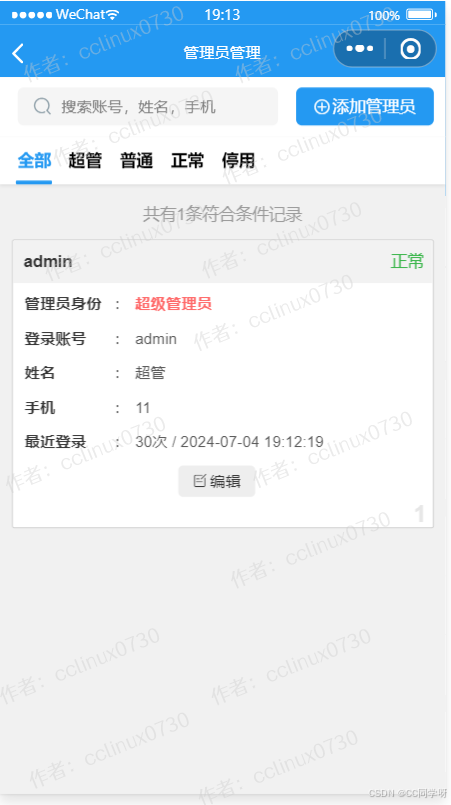Filter by the 正常 tab
Image resolution: width=451 pixels, height=805 pixels.
(187, 161)
